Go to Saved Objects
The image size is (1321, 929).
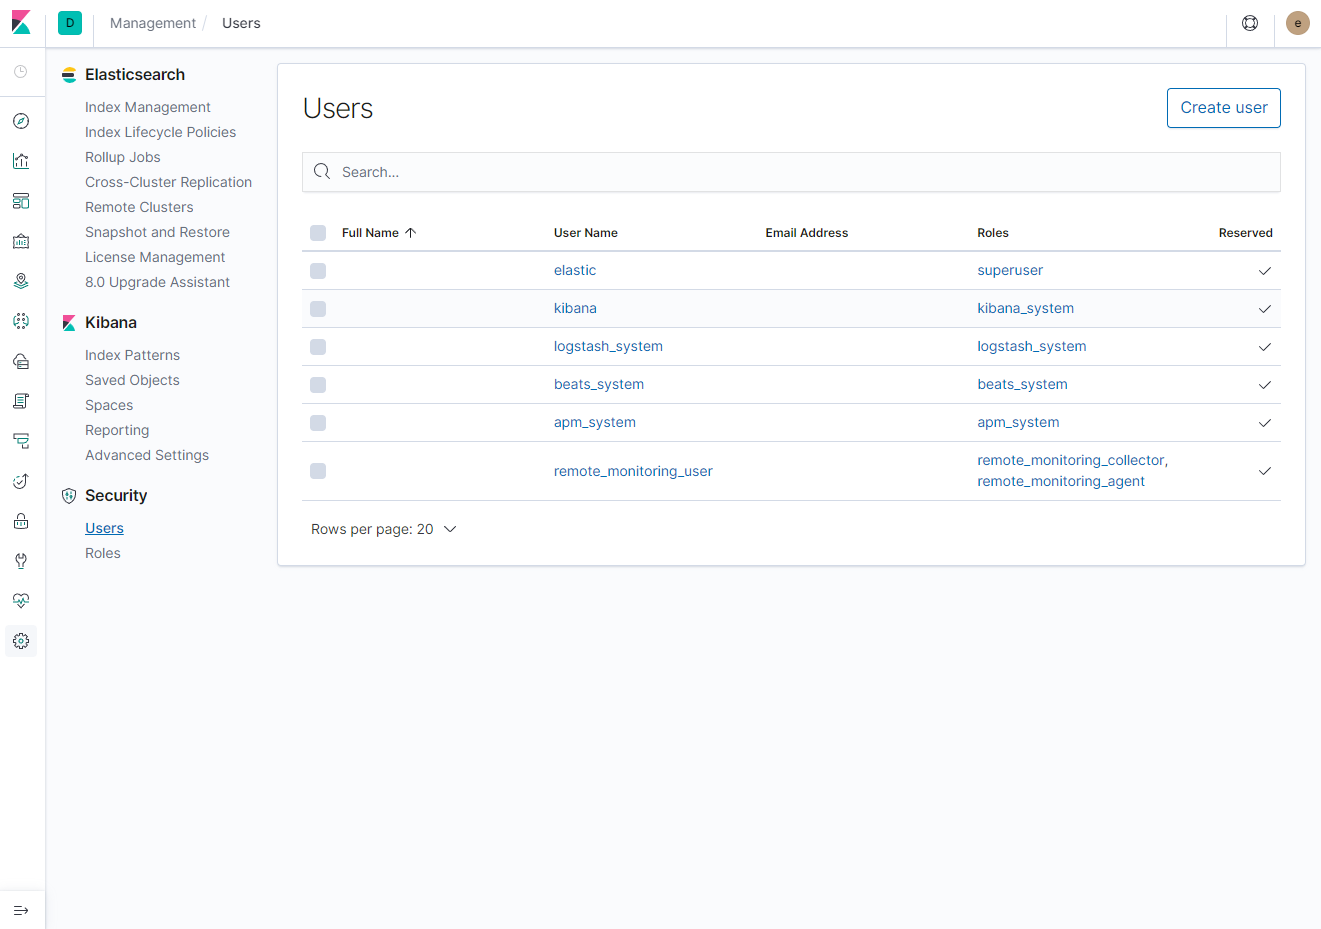click(x=132, y=380)
